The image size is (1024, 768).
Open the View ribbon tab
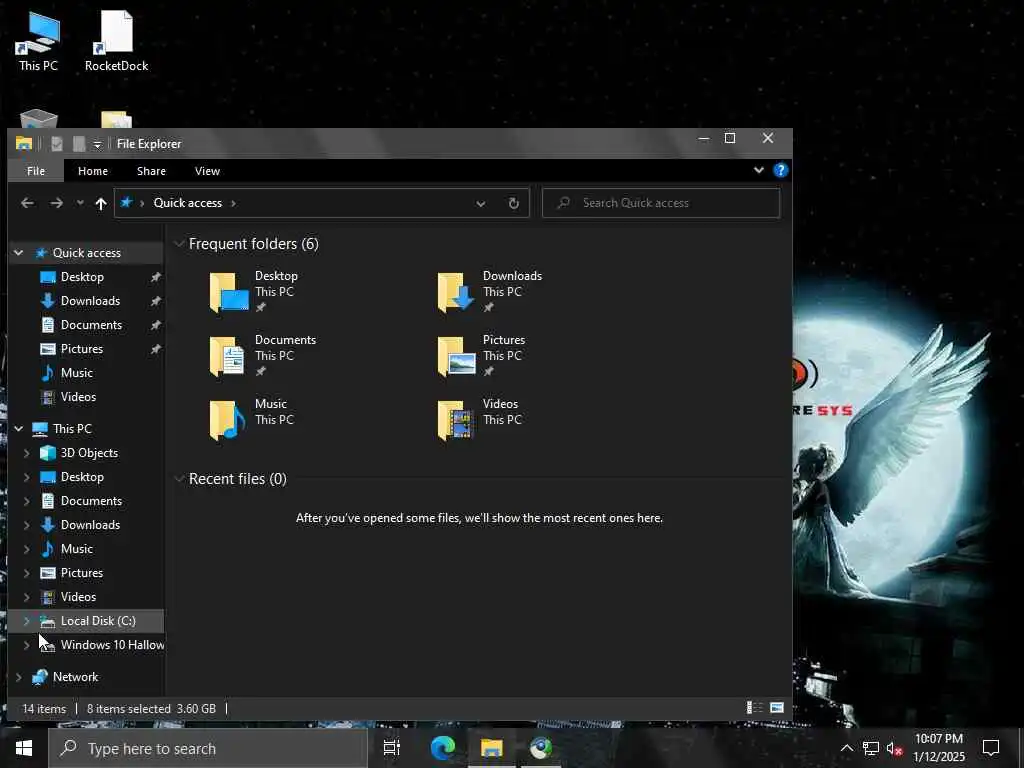click(207, 171)
